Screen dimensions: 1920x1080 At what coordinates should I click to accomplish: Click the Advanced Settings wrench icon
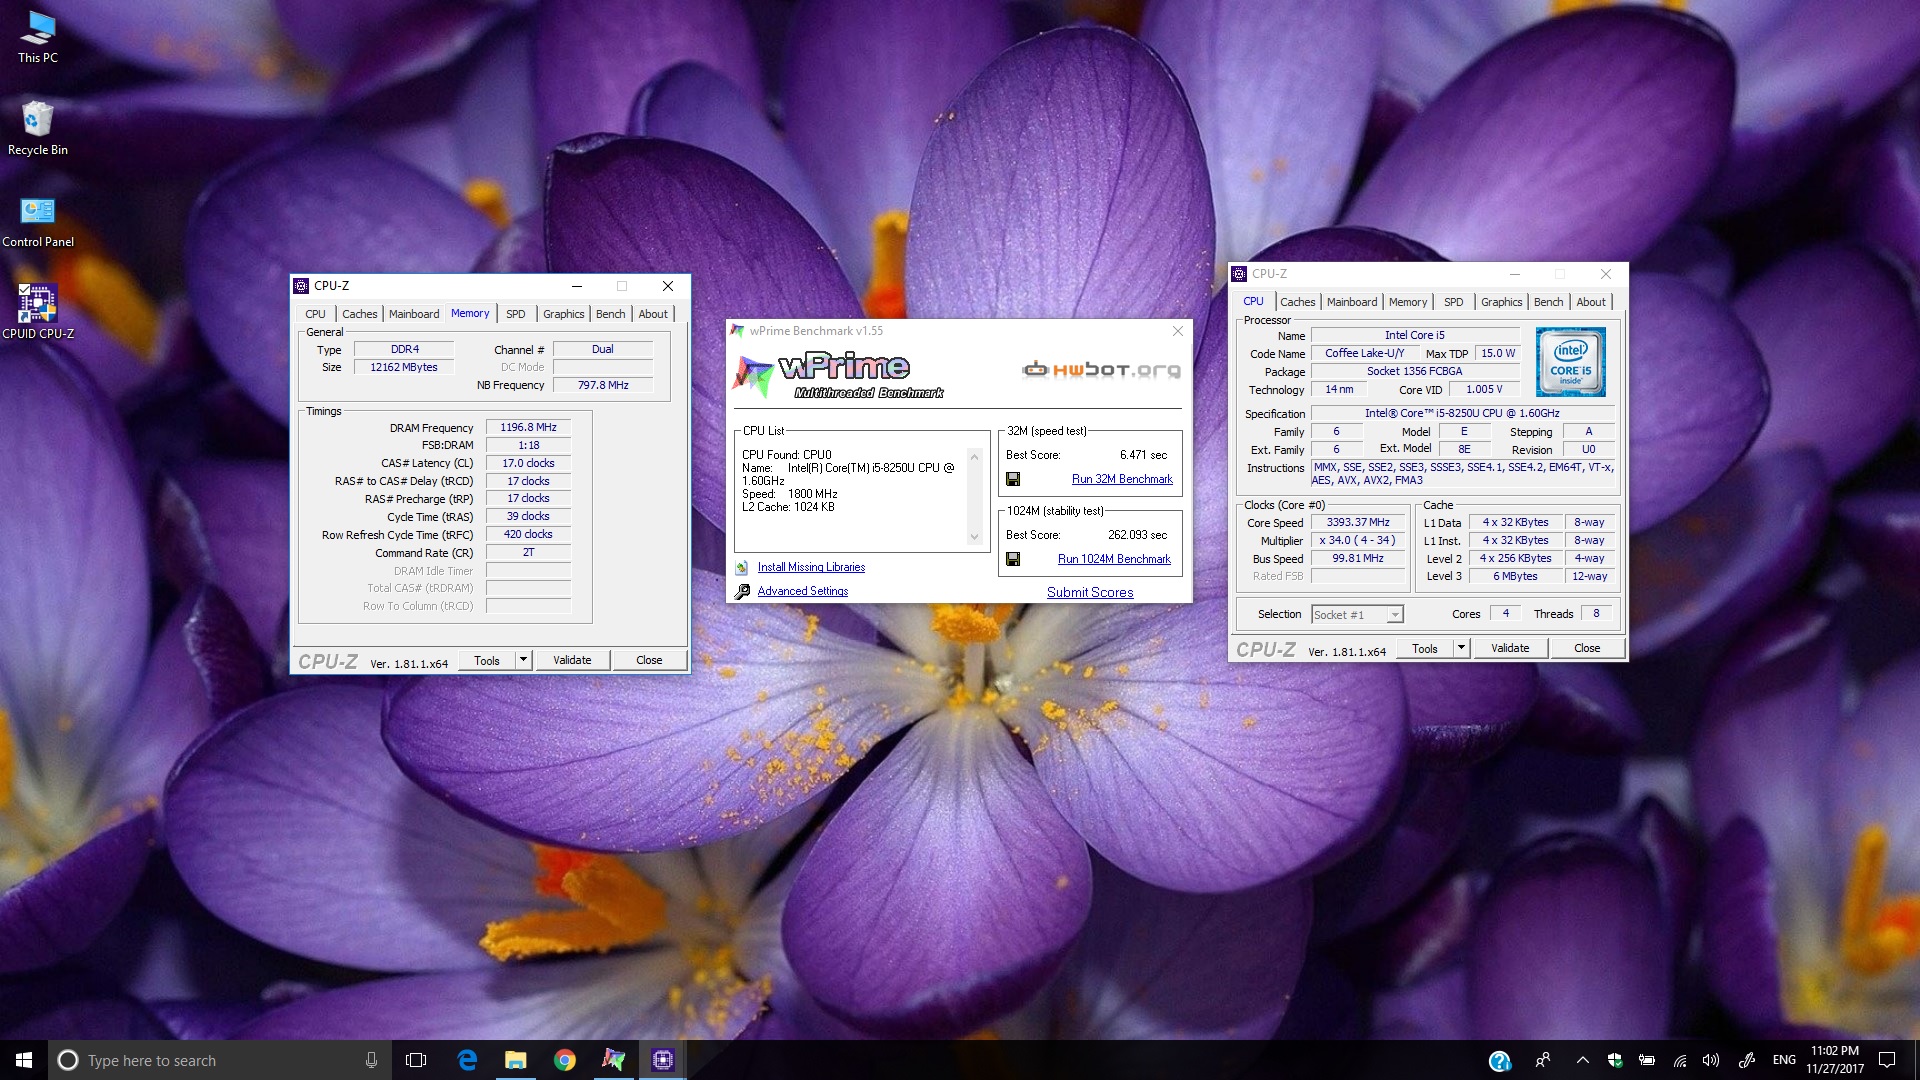pos(742,591)
